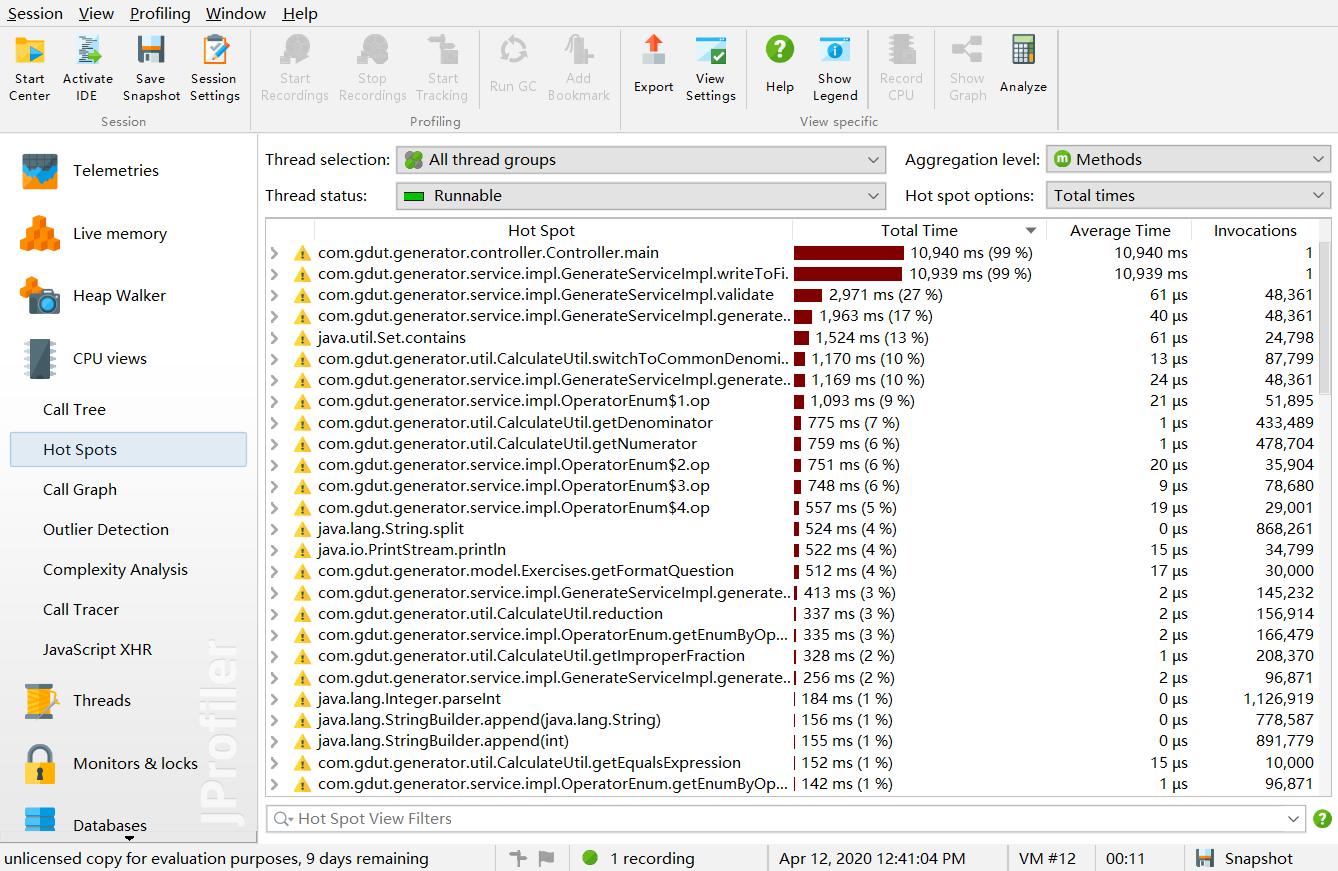
Task: Open the Heap Walker section
Action: coord(119,296)
